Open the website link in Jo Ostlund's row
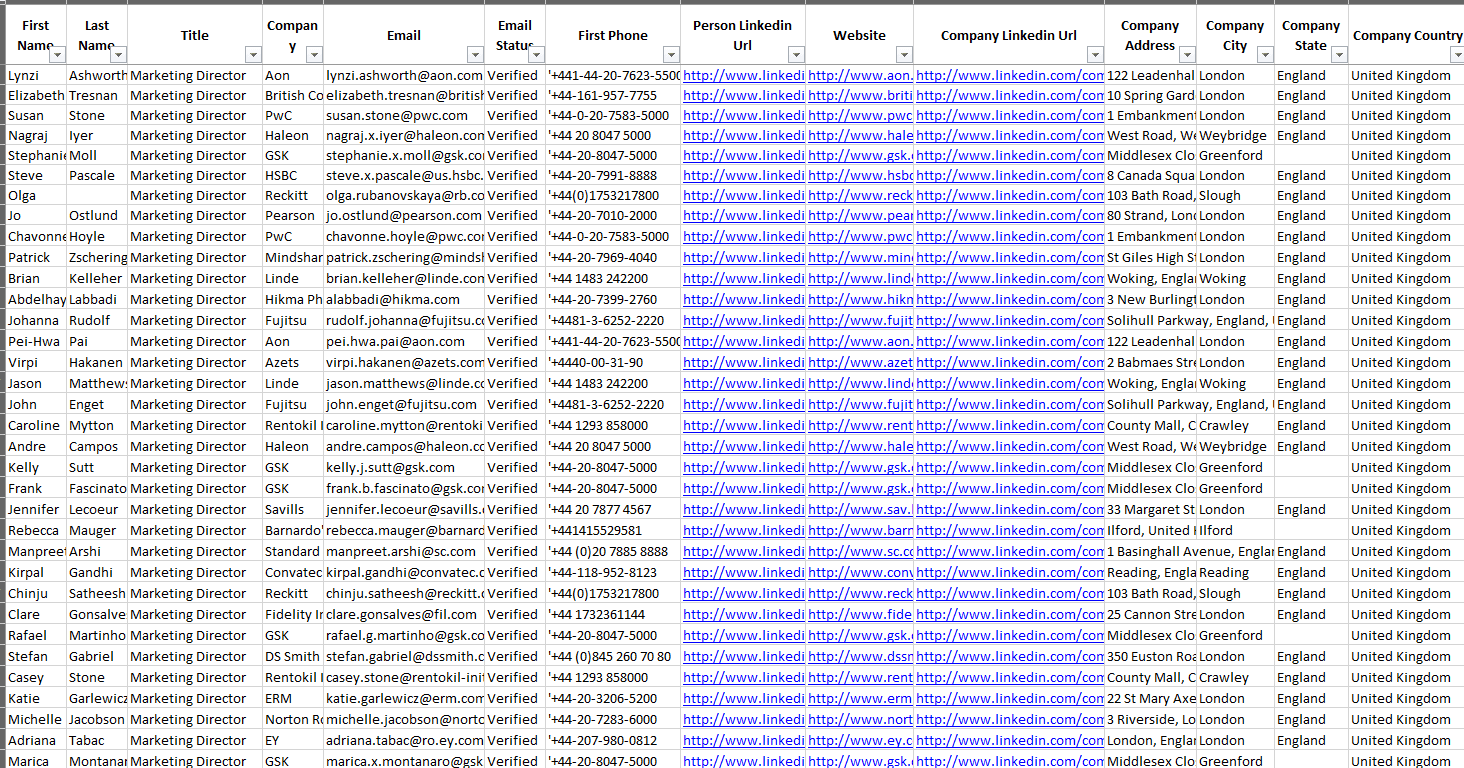This screenshot has height=768, width=1464. pos(859,216)
